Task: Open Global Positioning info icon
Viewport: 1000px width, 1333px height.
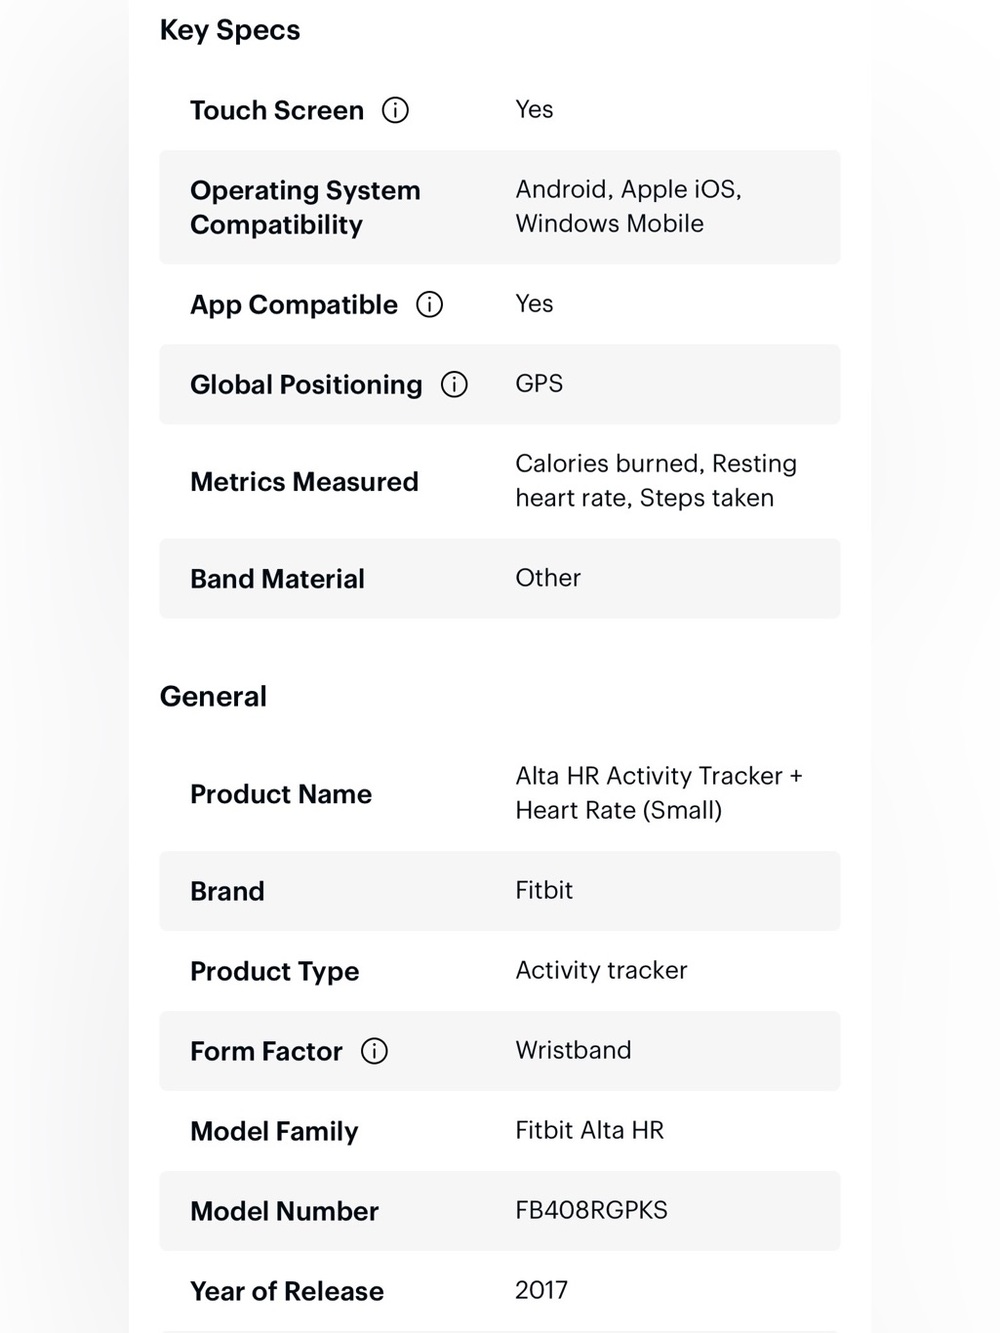Action: 454,384
